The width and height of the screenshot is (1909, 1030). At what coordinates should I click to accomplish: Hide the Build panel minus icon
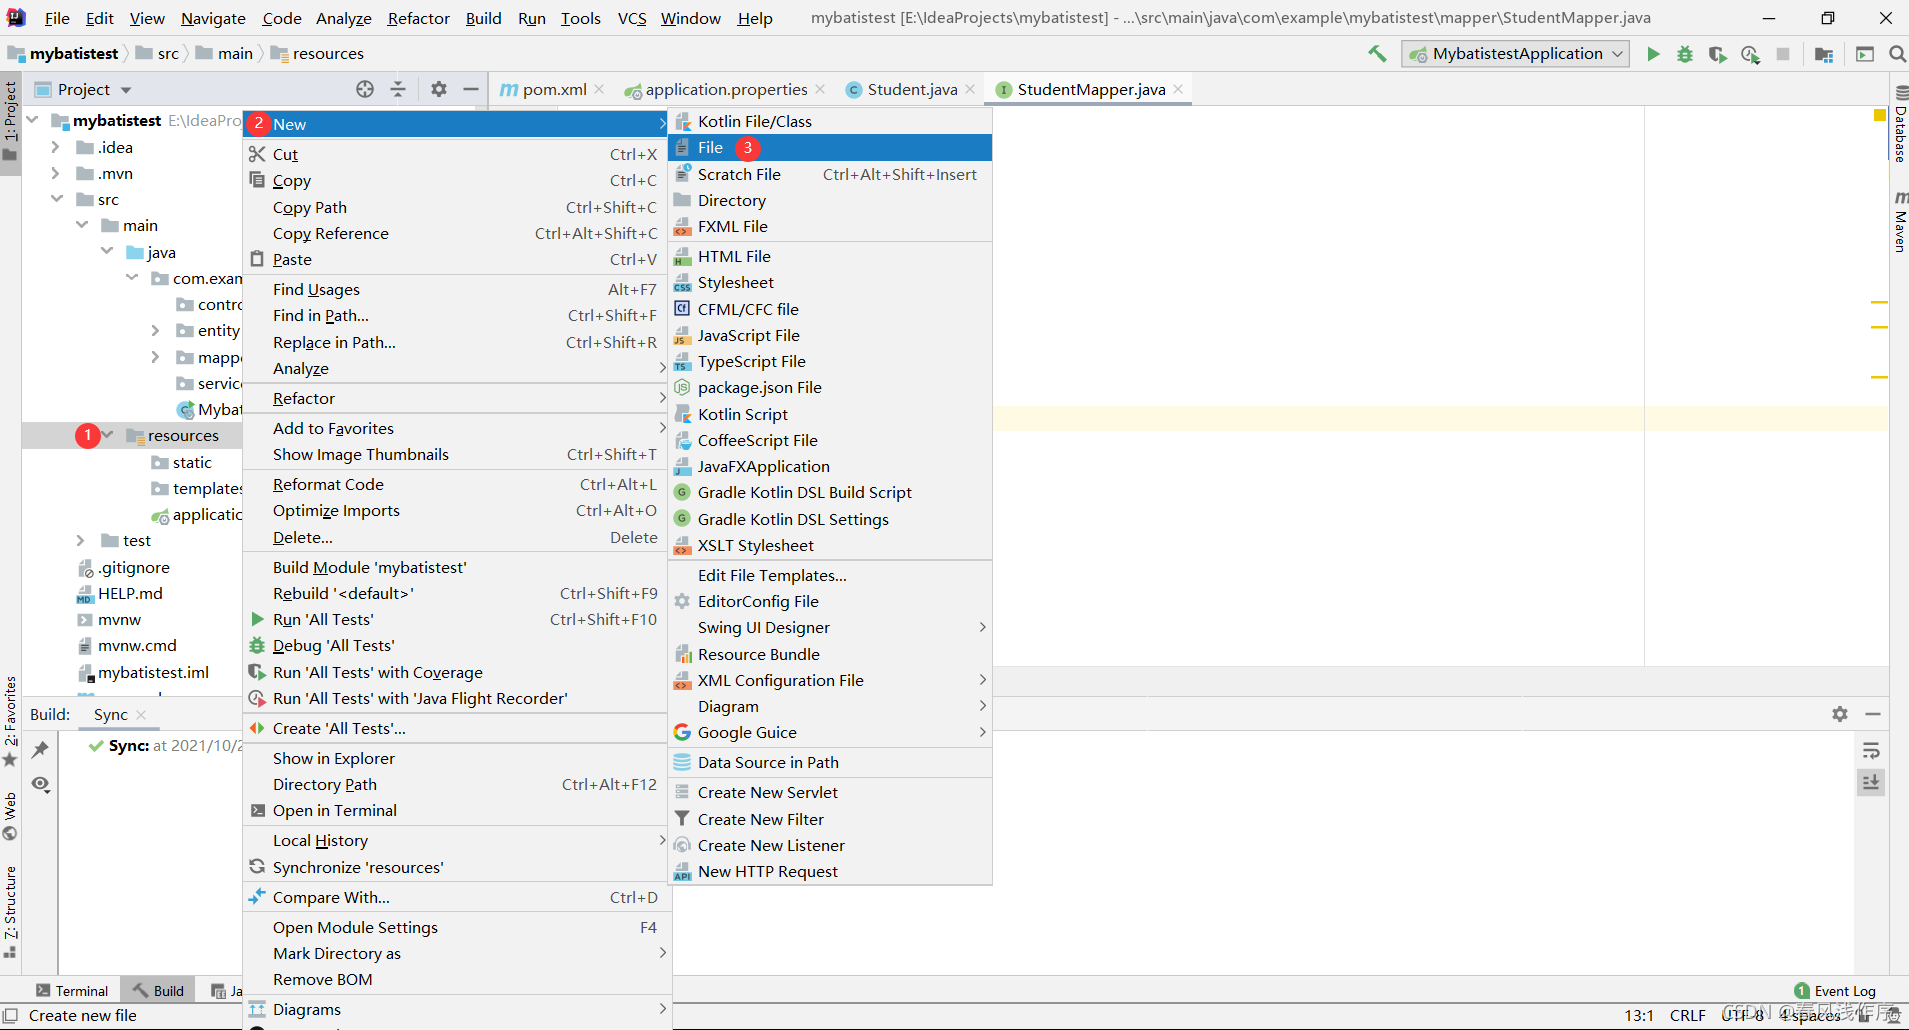click(1873, 714)
